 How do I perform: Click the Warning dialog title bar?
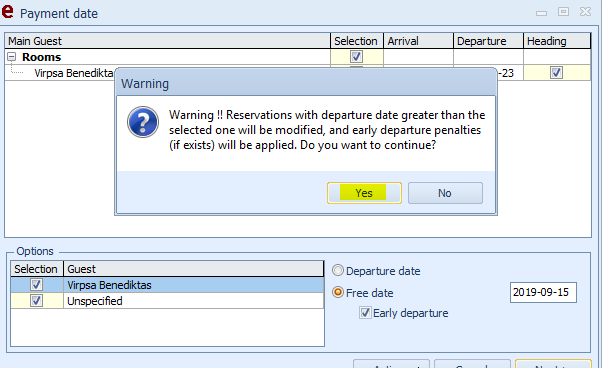coord(306,83)
